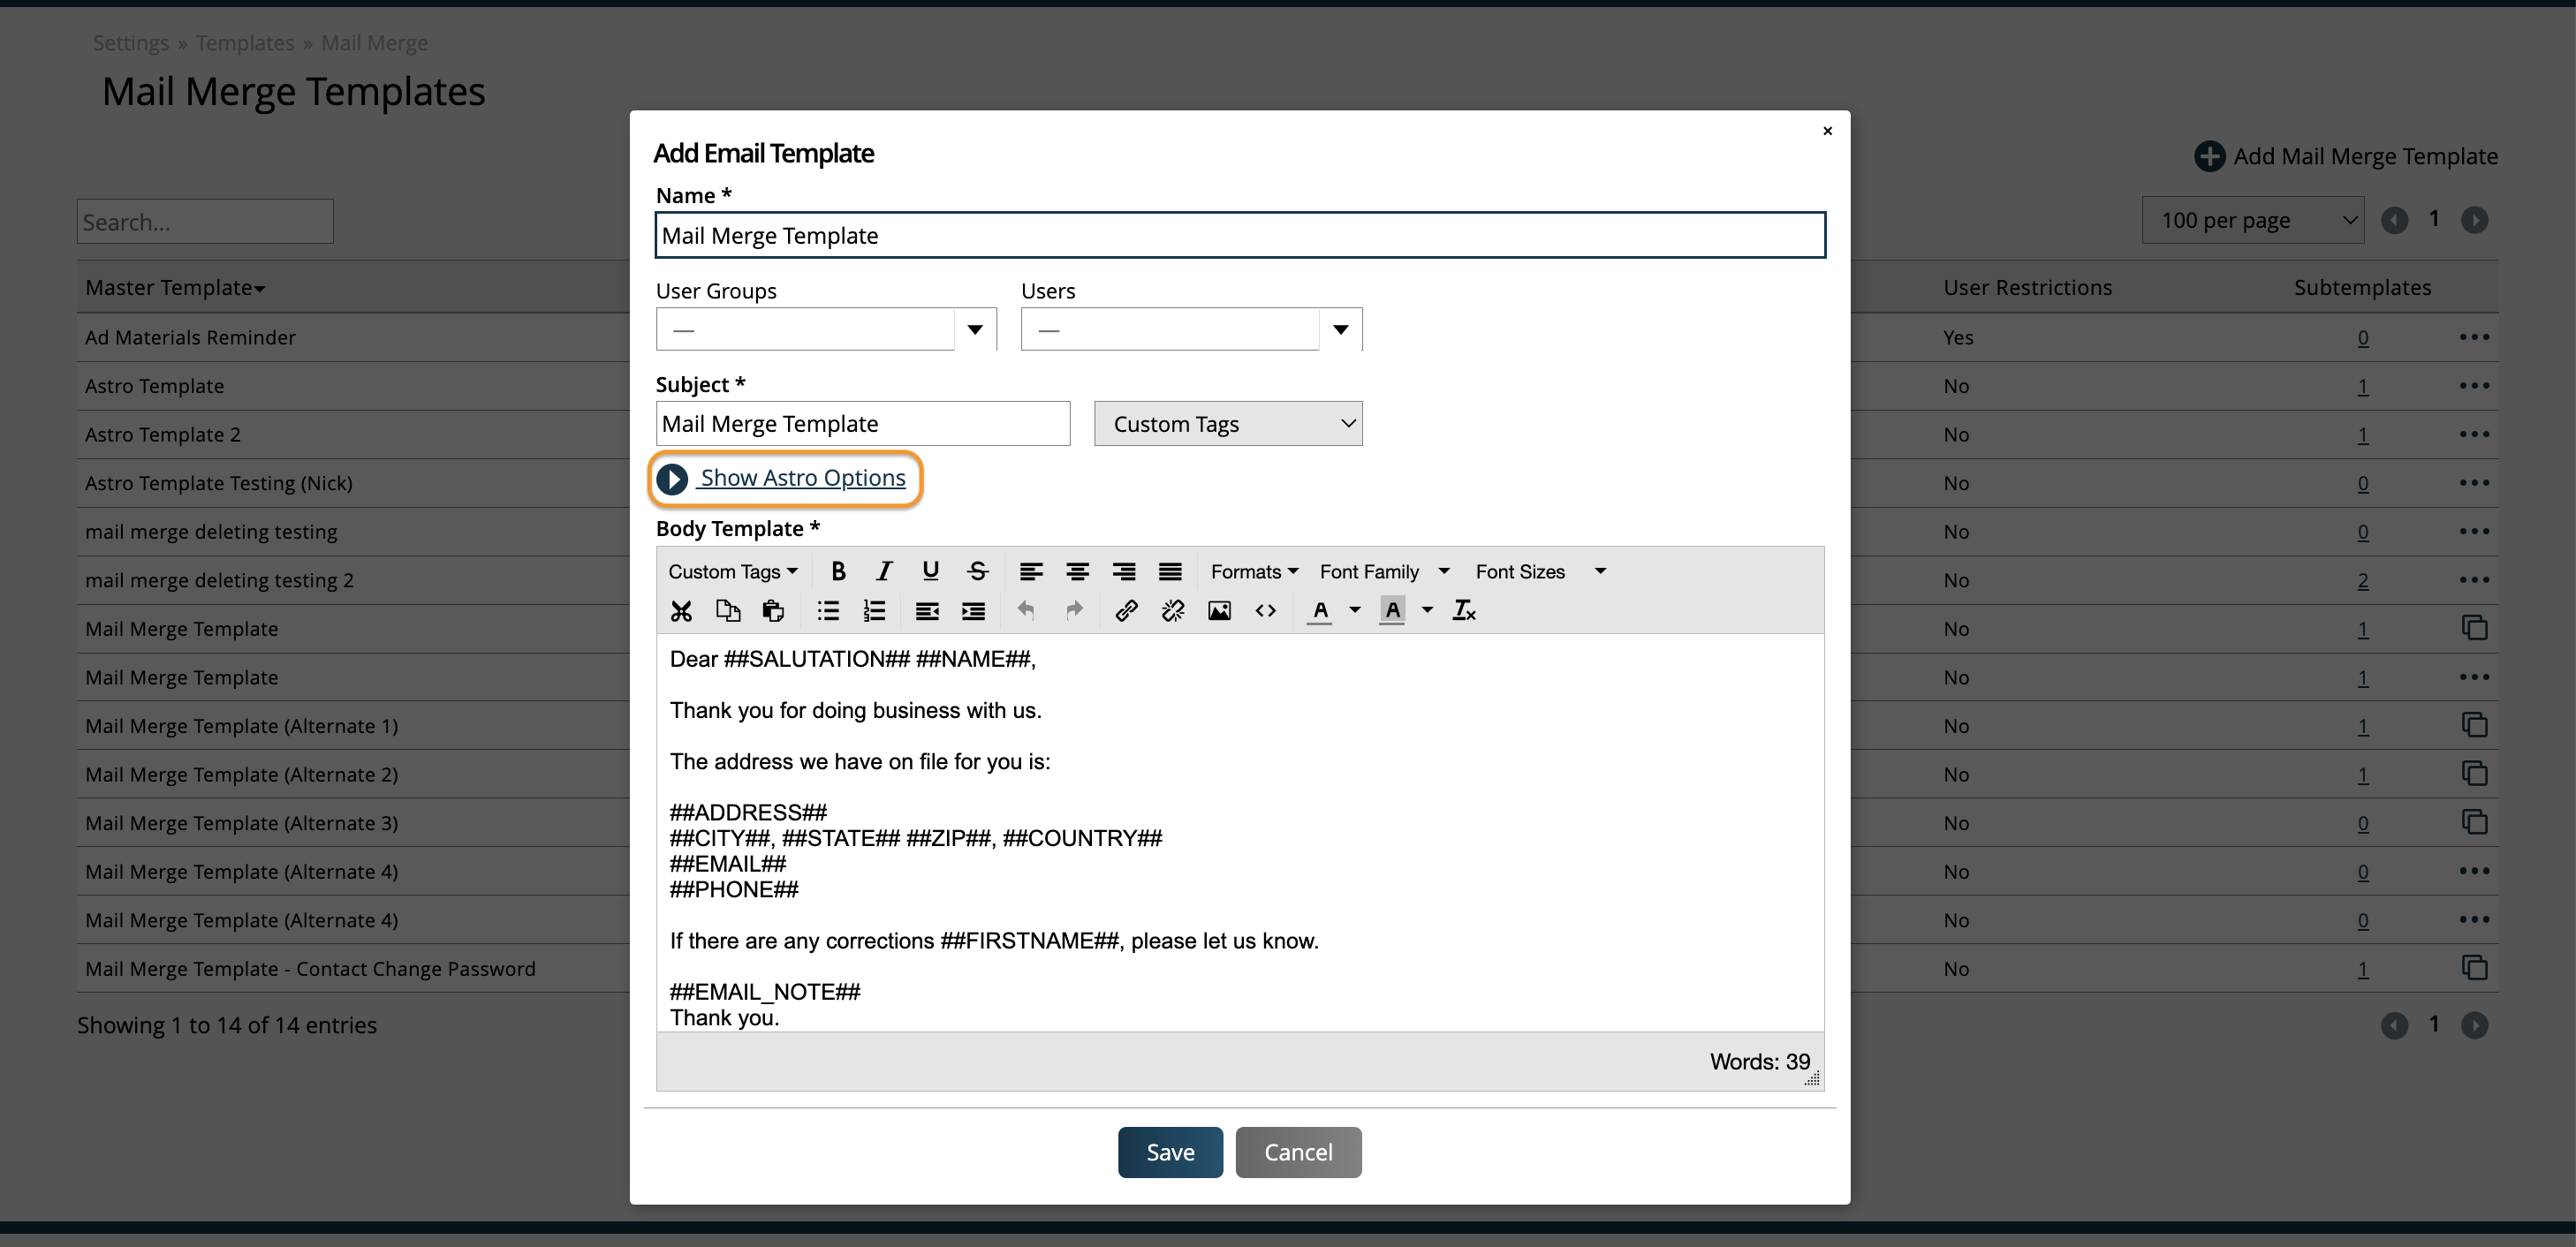Open subject Custom Tags select
This screenshot has height=1247, width=2576.
[1228, 424]
